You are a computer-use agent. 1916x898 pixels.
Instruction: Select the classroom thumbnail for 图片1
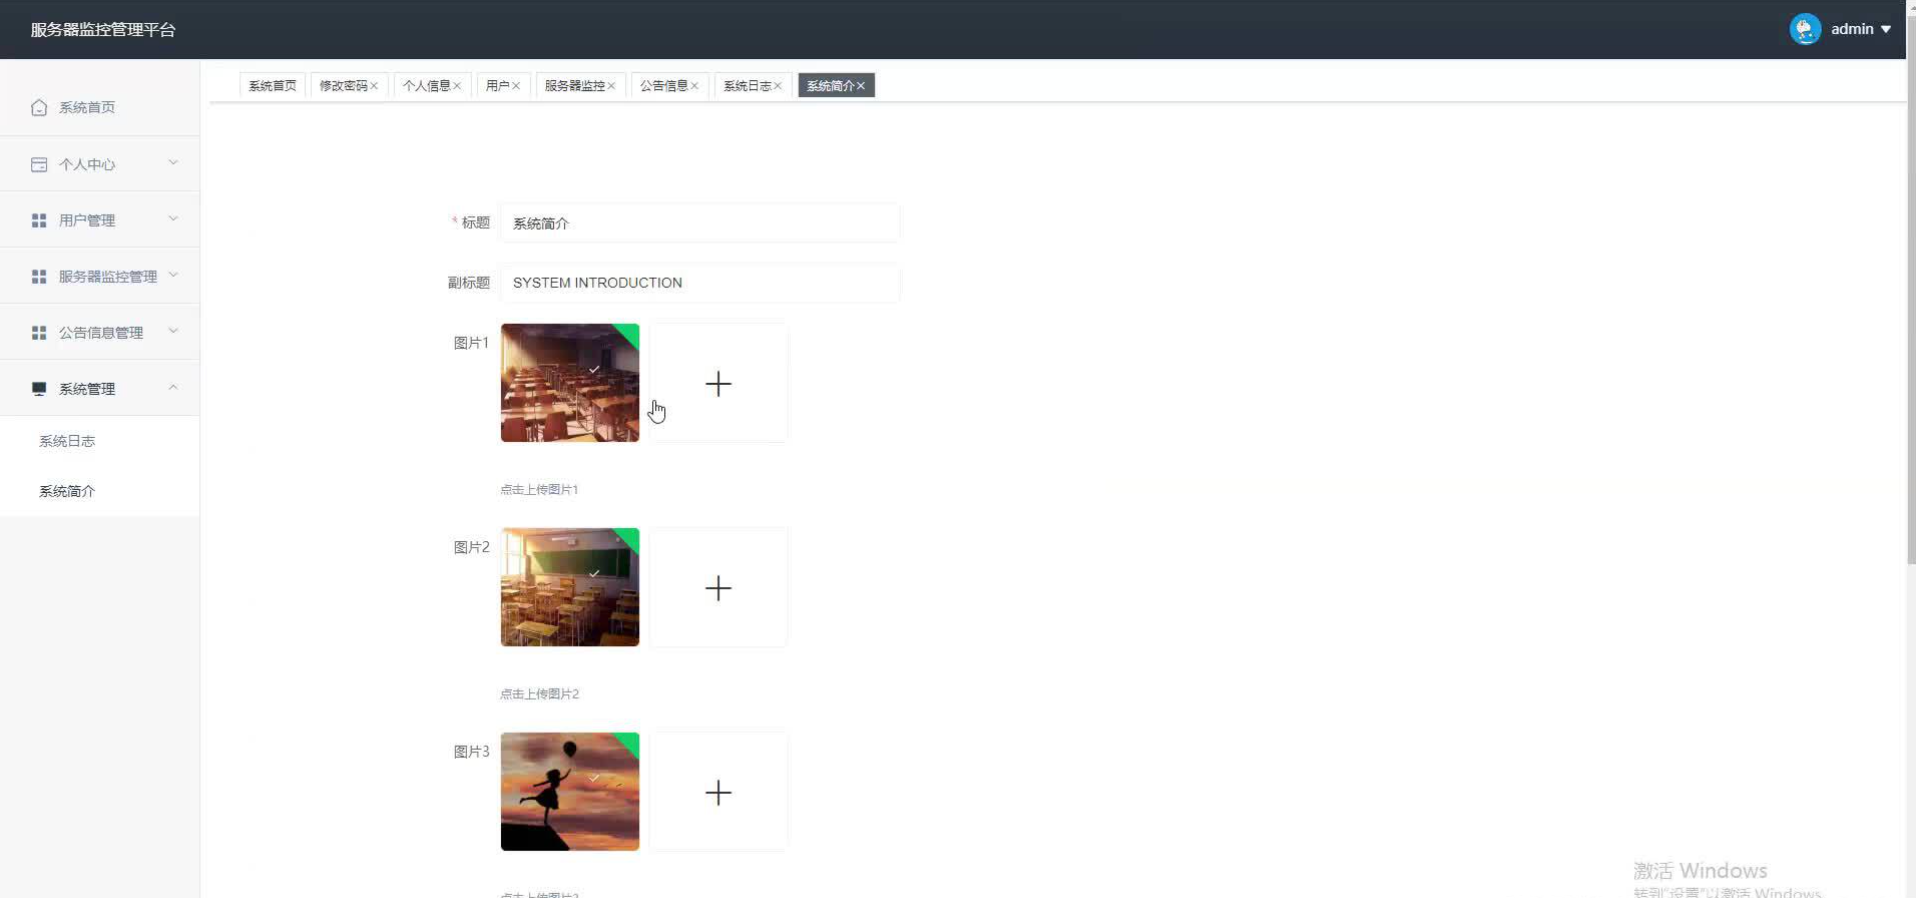pyautogui.click(x=570, y=383)
